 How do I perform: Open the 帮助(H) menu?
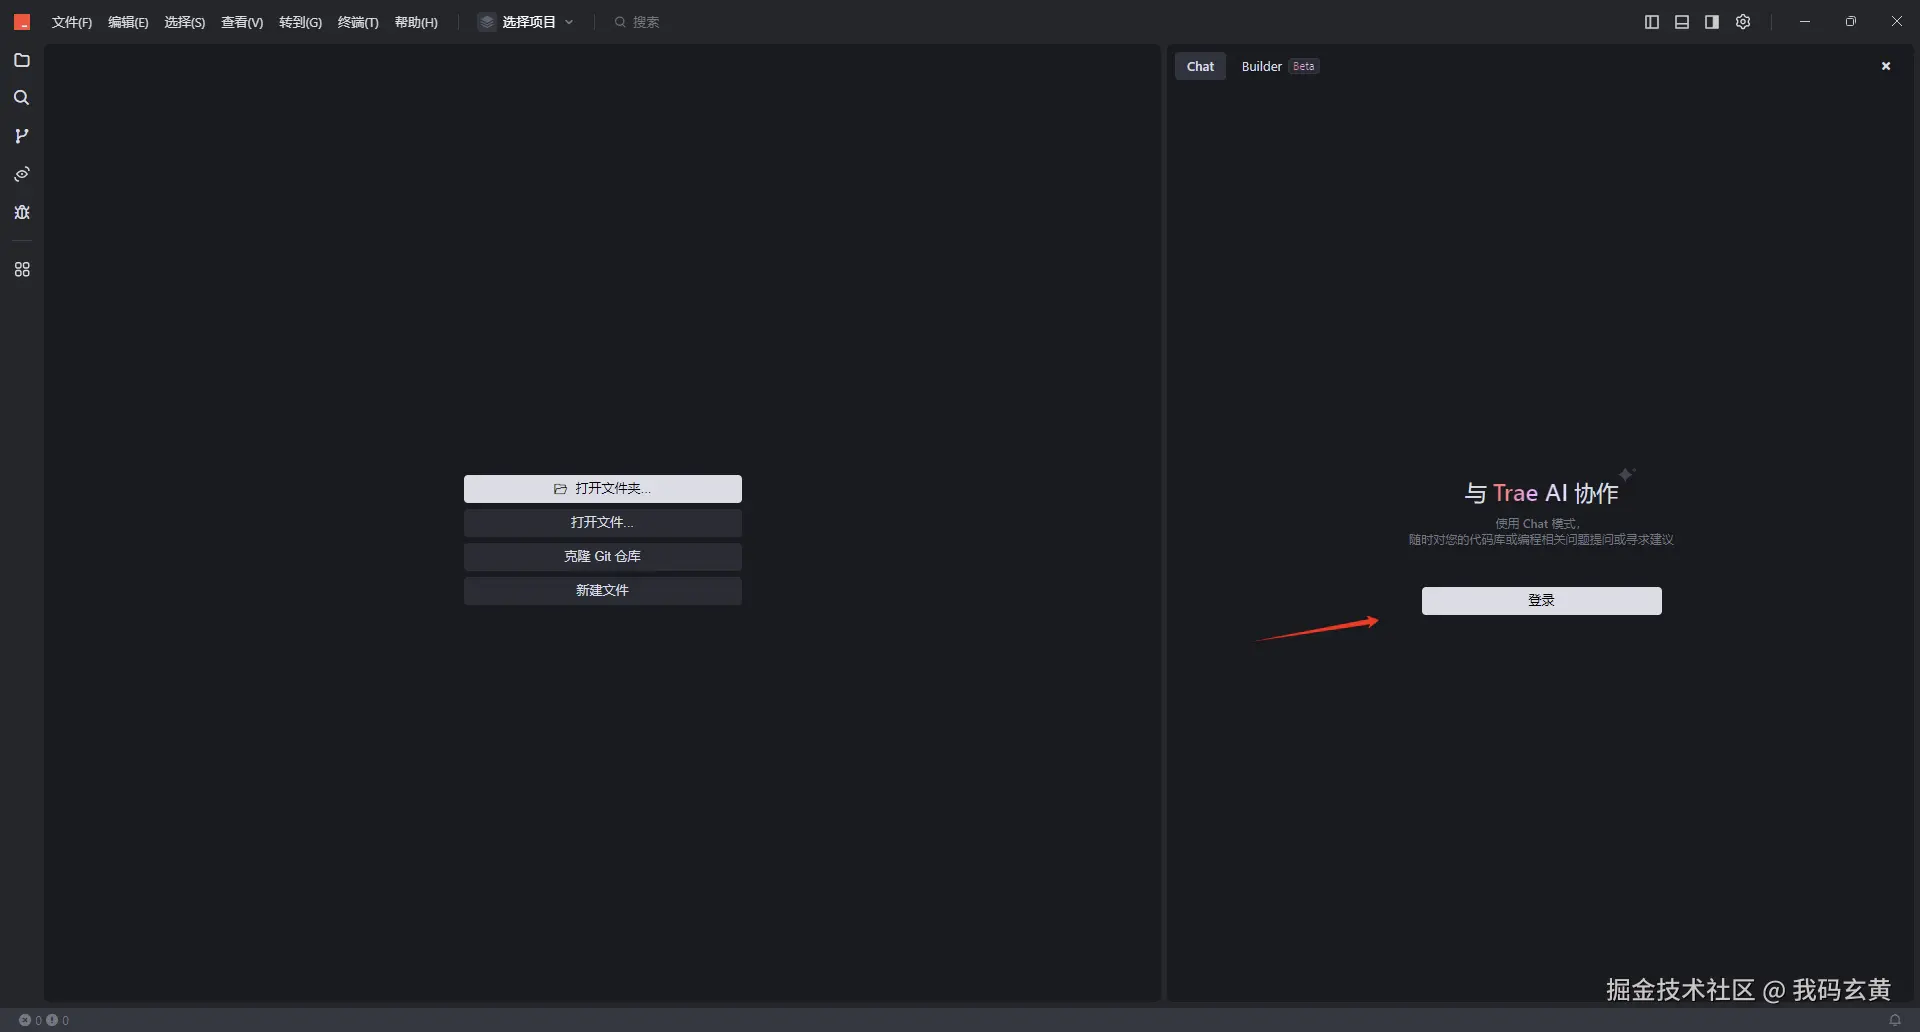point(416,22)
